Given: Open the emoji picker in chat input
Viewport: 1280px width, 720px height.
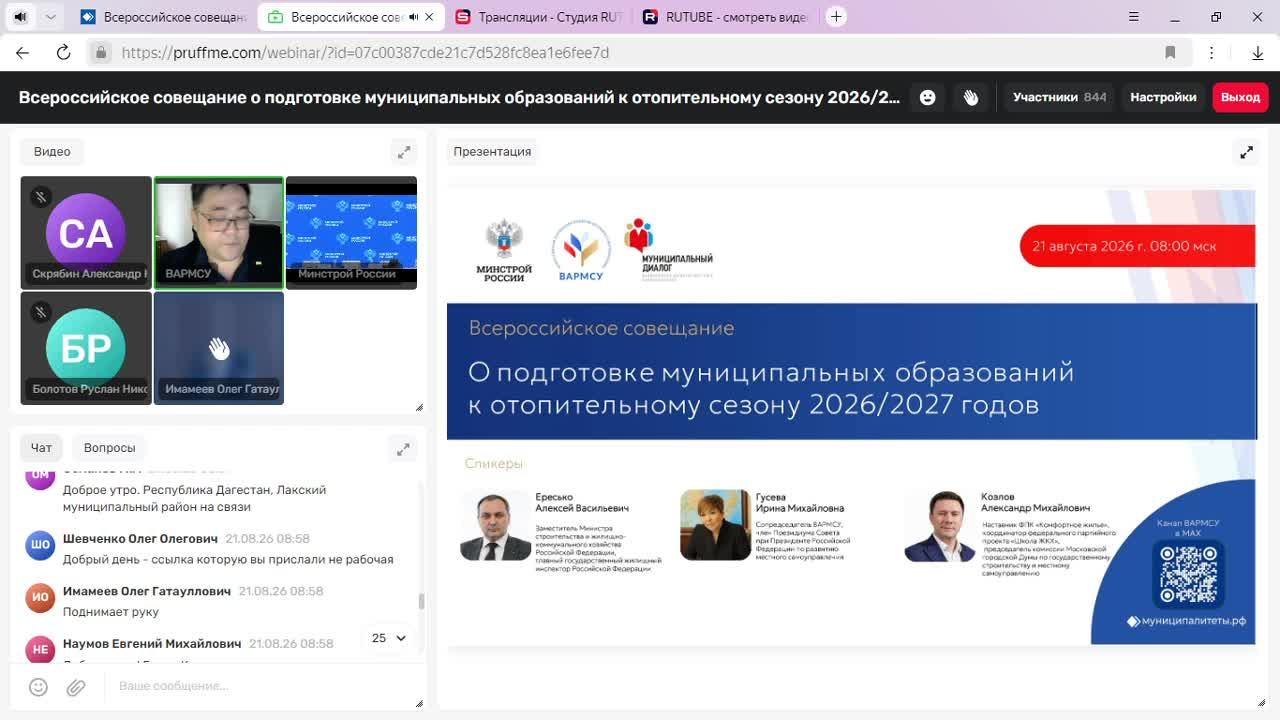Looking at the screenshot, I should coord(38,687).
